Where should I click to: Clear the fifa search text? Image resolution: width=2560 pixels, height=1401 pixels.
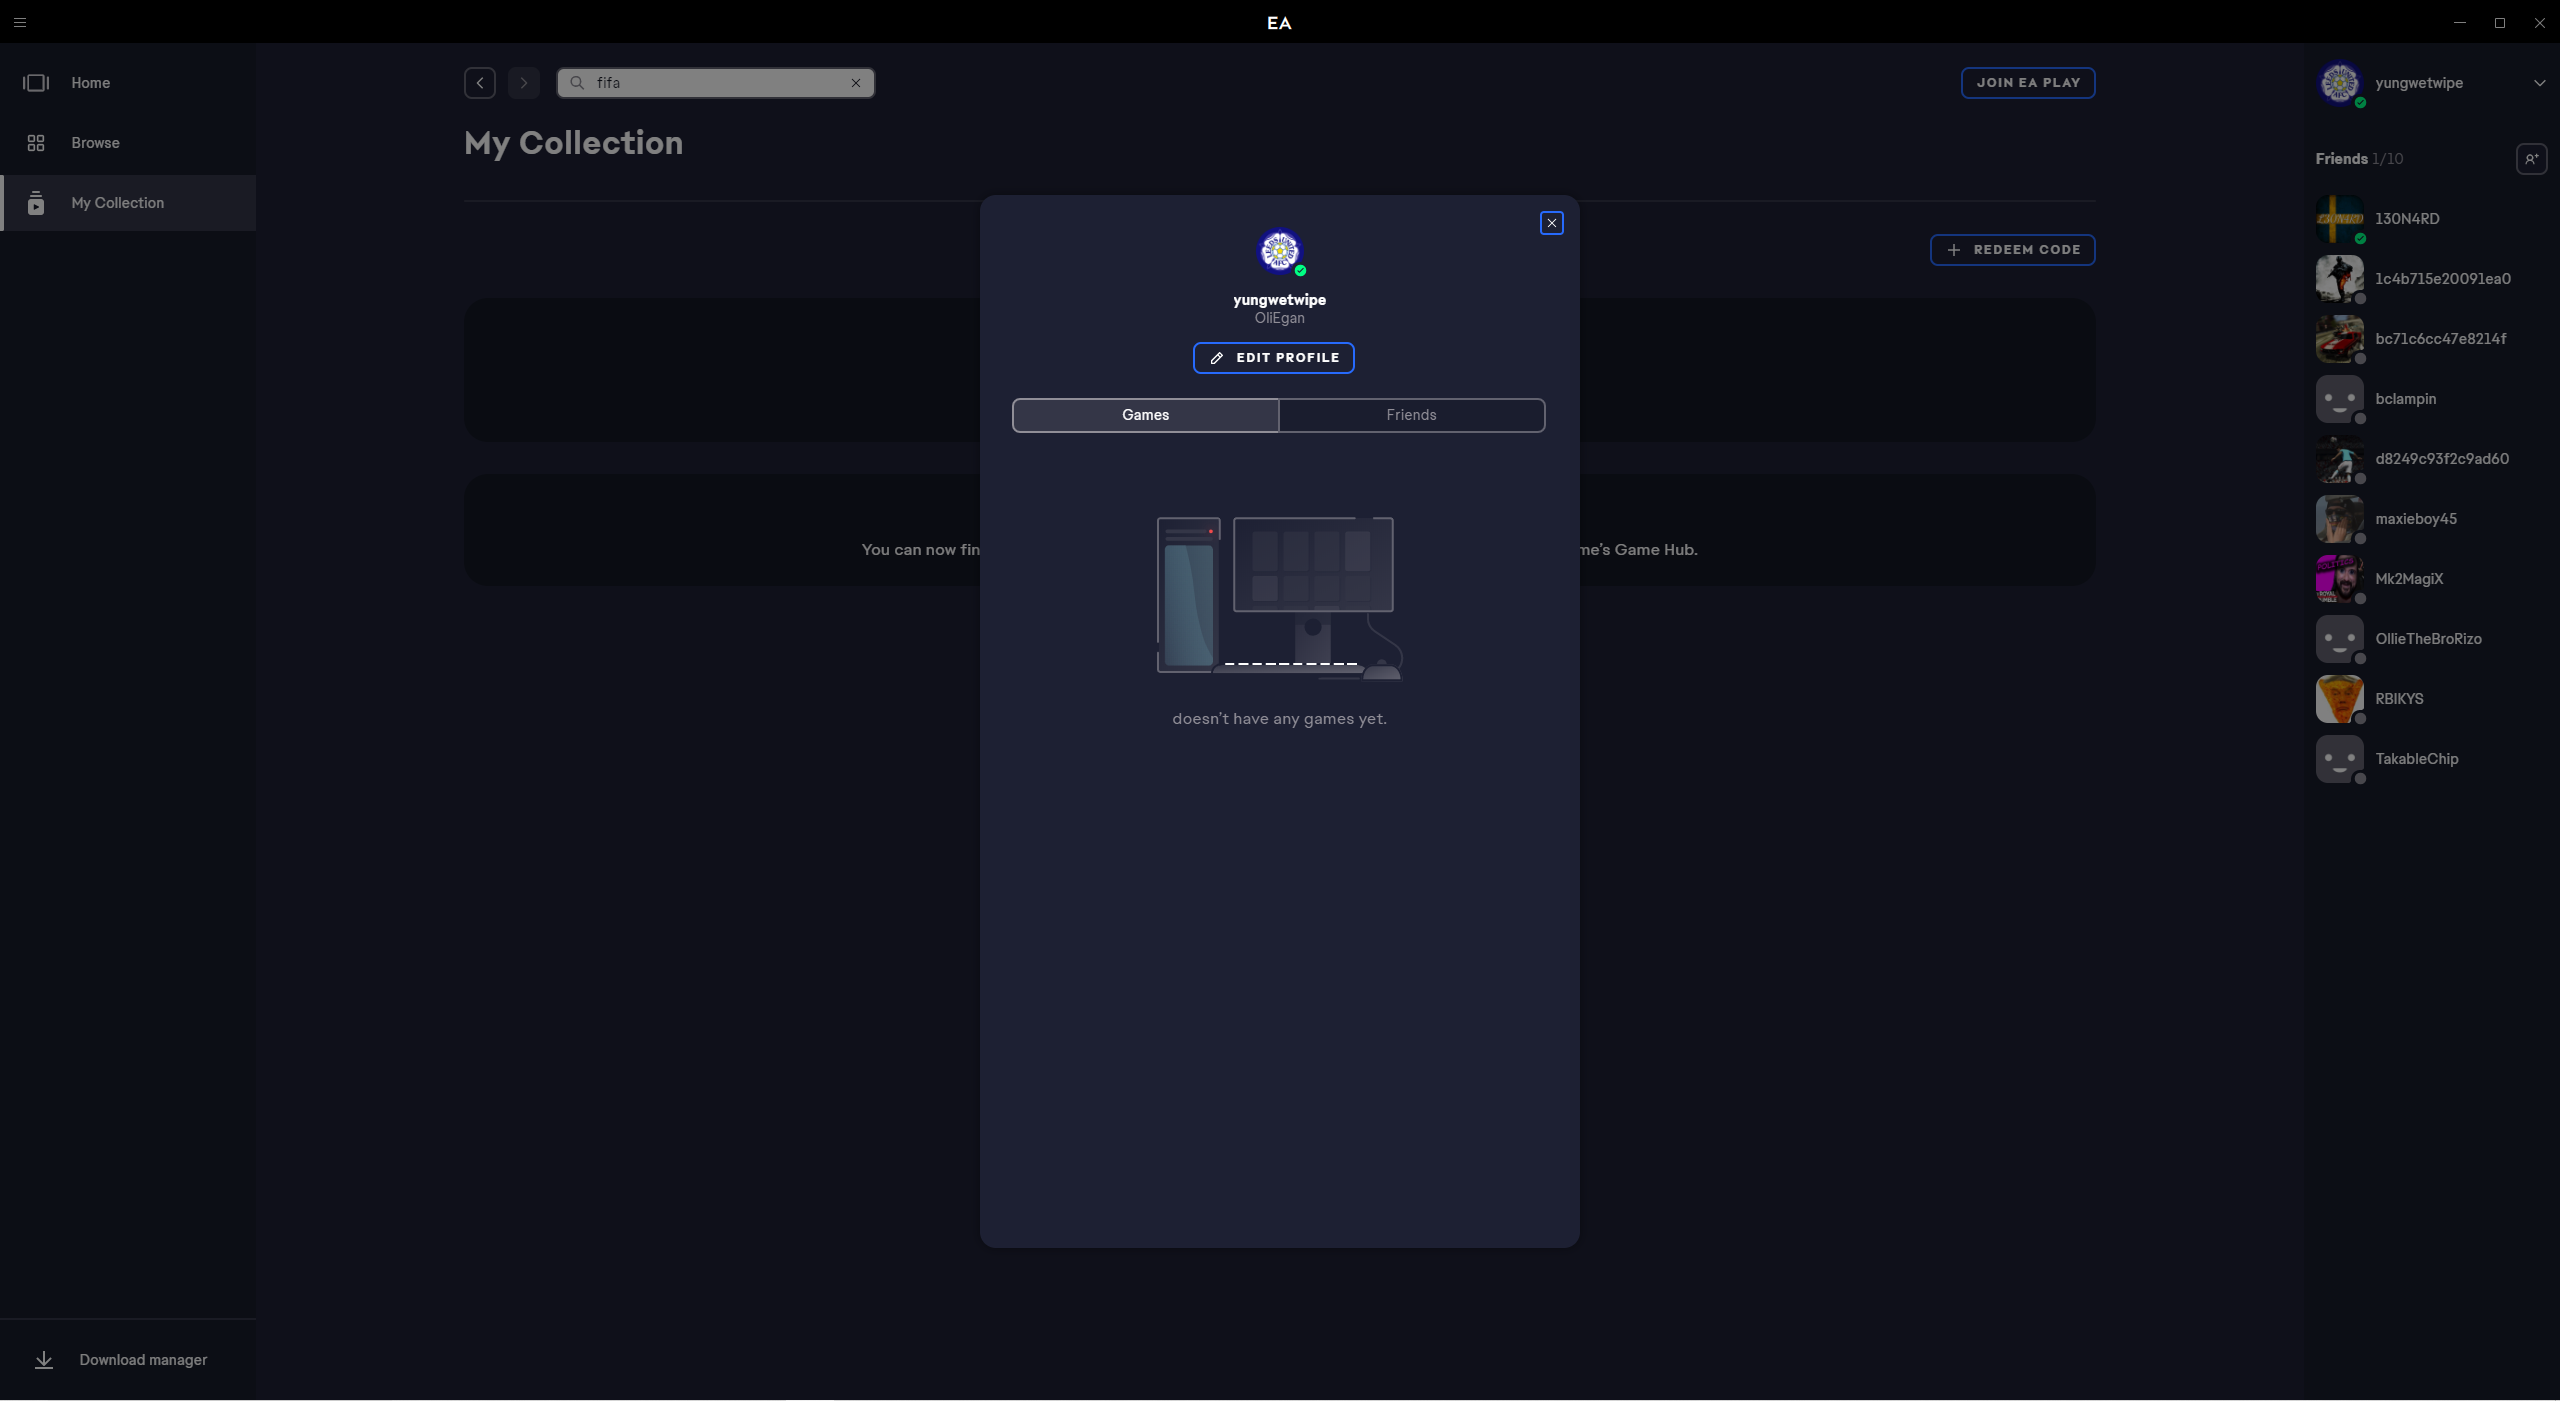click(856, 83)
